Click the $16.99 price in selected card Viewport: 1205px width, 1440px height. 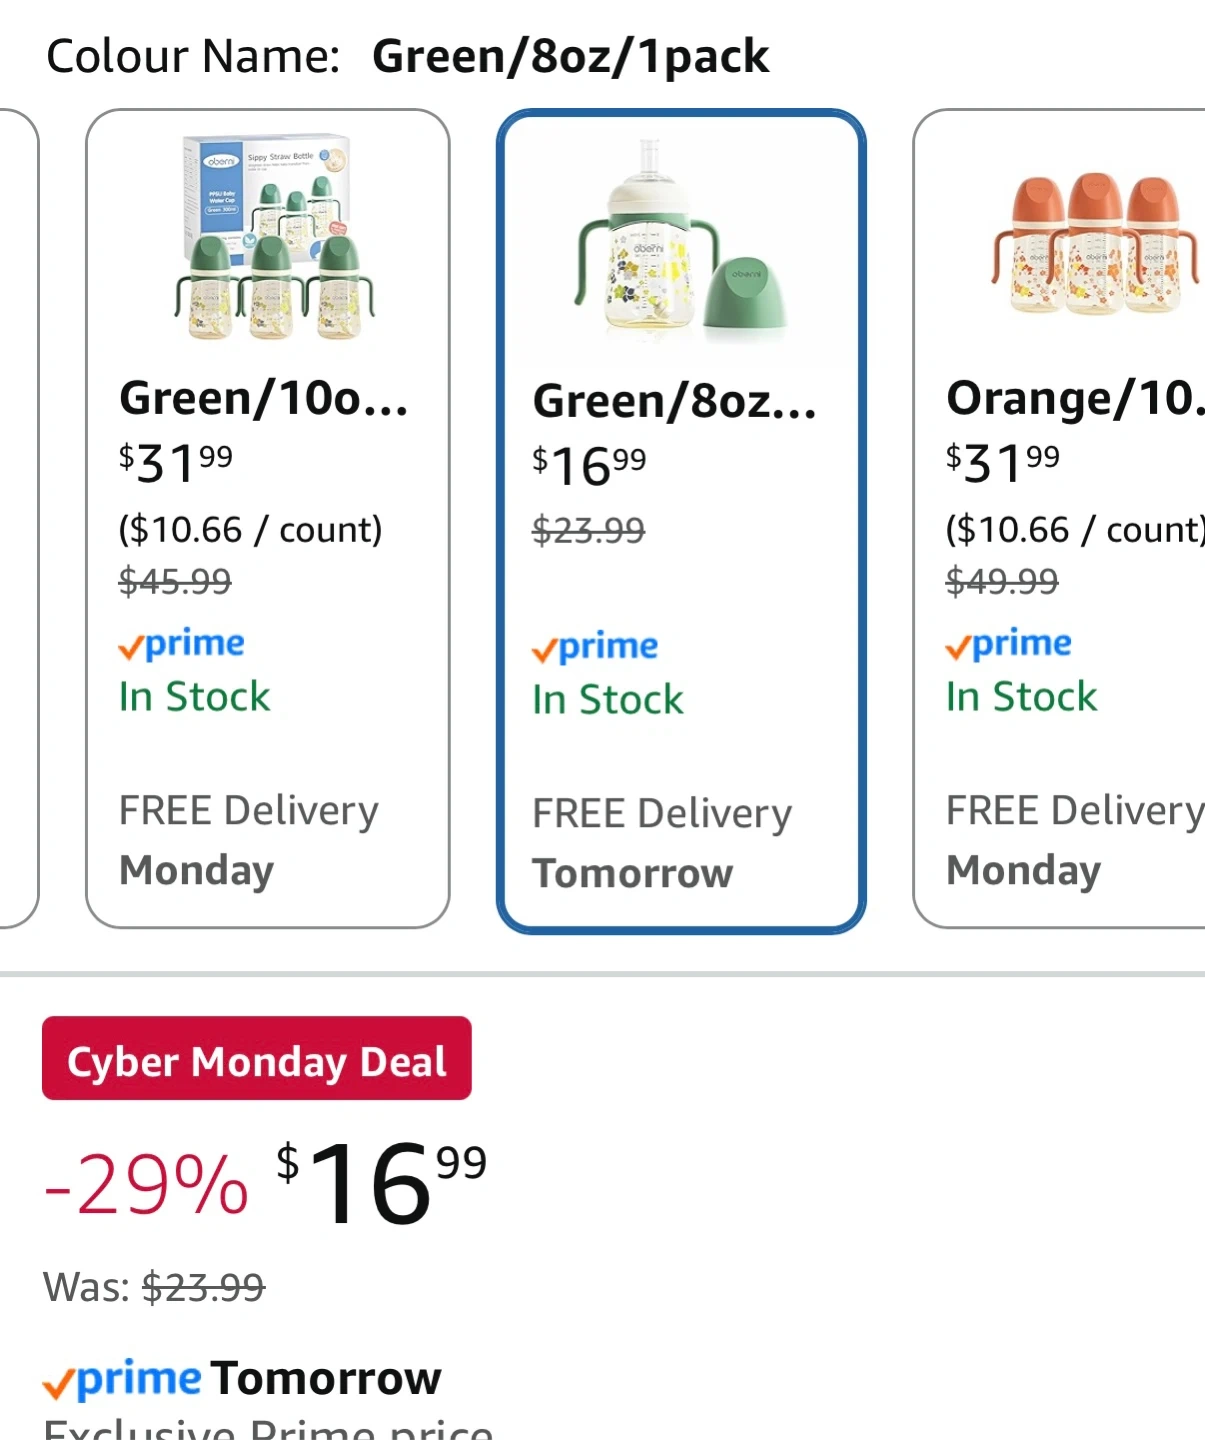tap(589, 466)
